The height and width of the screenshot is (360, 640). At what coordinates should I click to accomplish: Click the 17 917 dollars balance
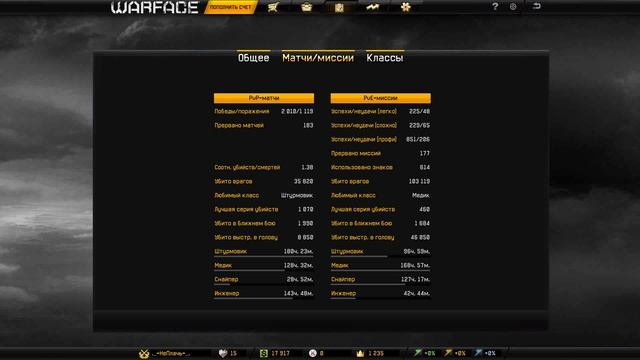pyautogui.click(x=280, y=353)
